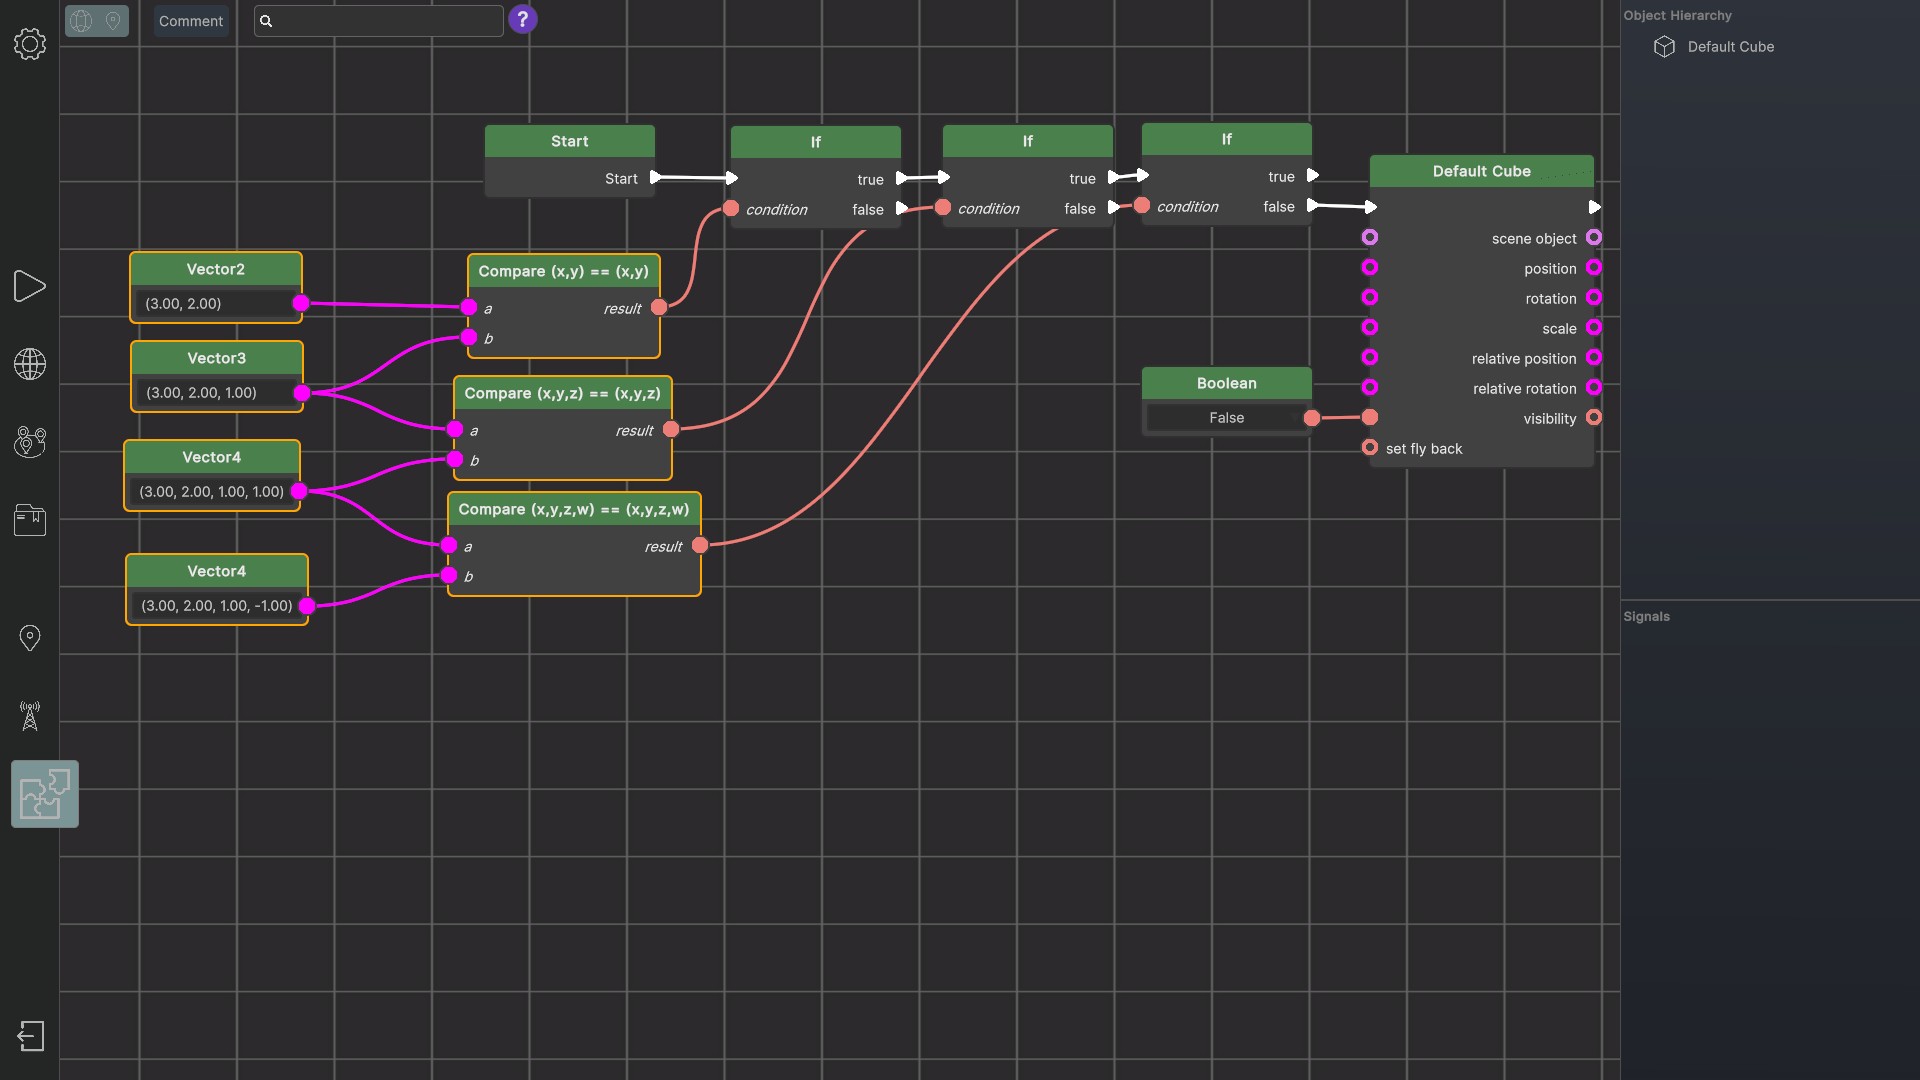Viewport: 1920px width, 1080px height.
Task: Click the Vector3 node output port
Action: (302, 393)
